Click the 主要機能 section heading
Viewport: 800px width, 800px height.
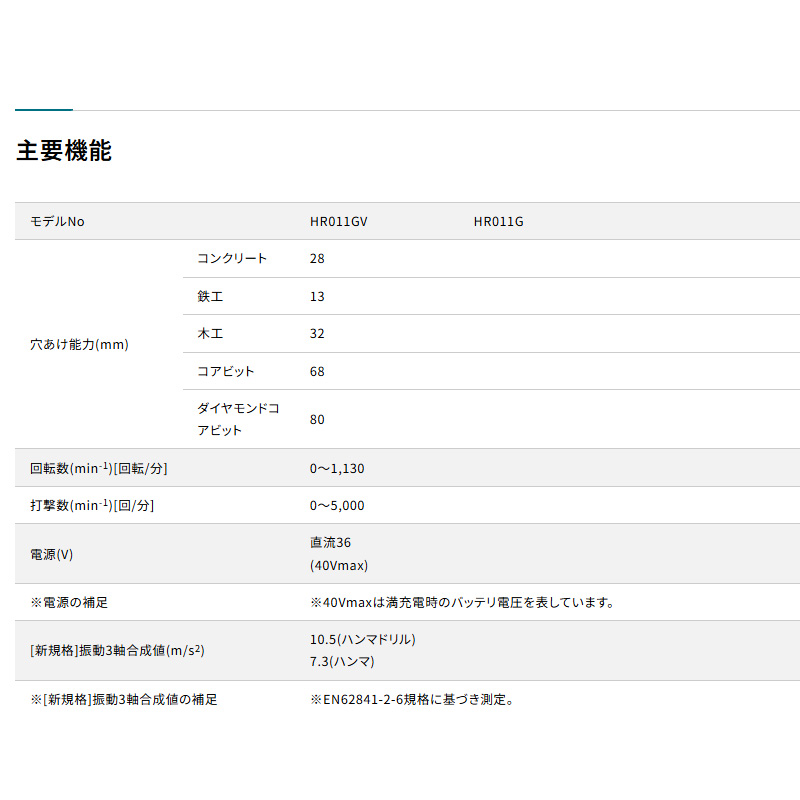[x=64, y=151]
